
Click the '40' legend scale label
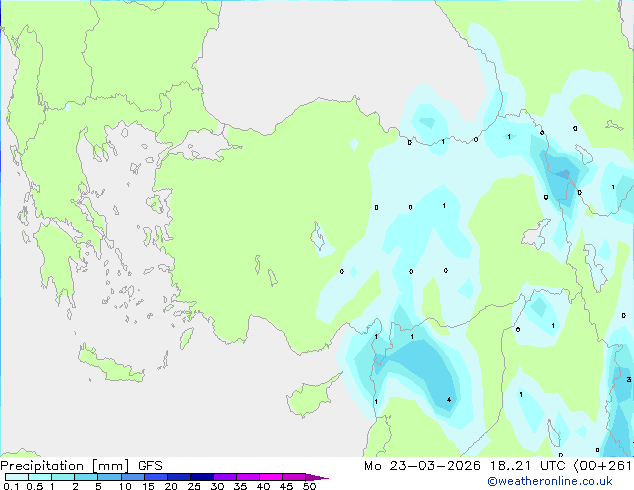click(x=263, y=486)
